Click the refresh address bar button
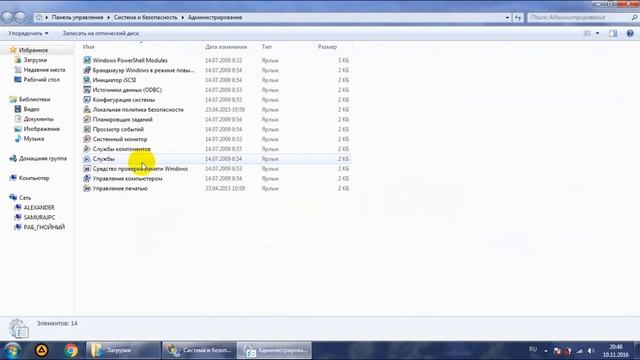The image size is (640, 360). pyautogui.click(x=518, y=18)
